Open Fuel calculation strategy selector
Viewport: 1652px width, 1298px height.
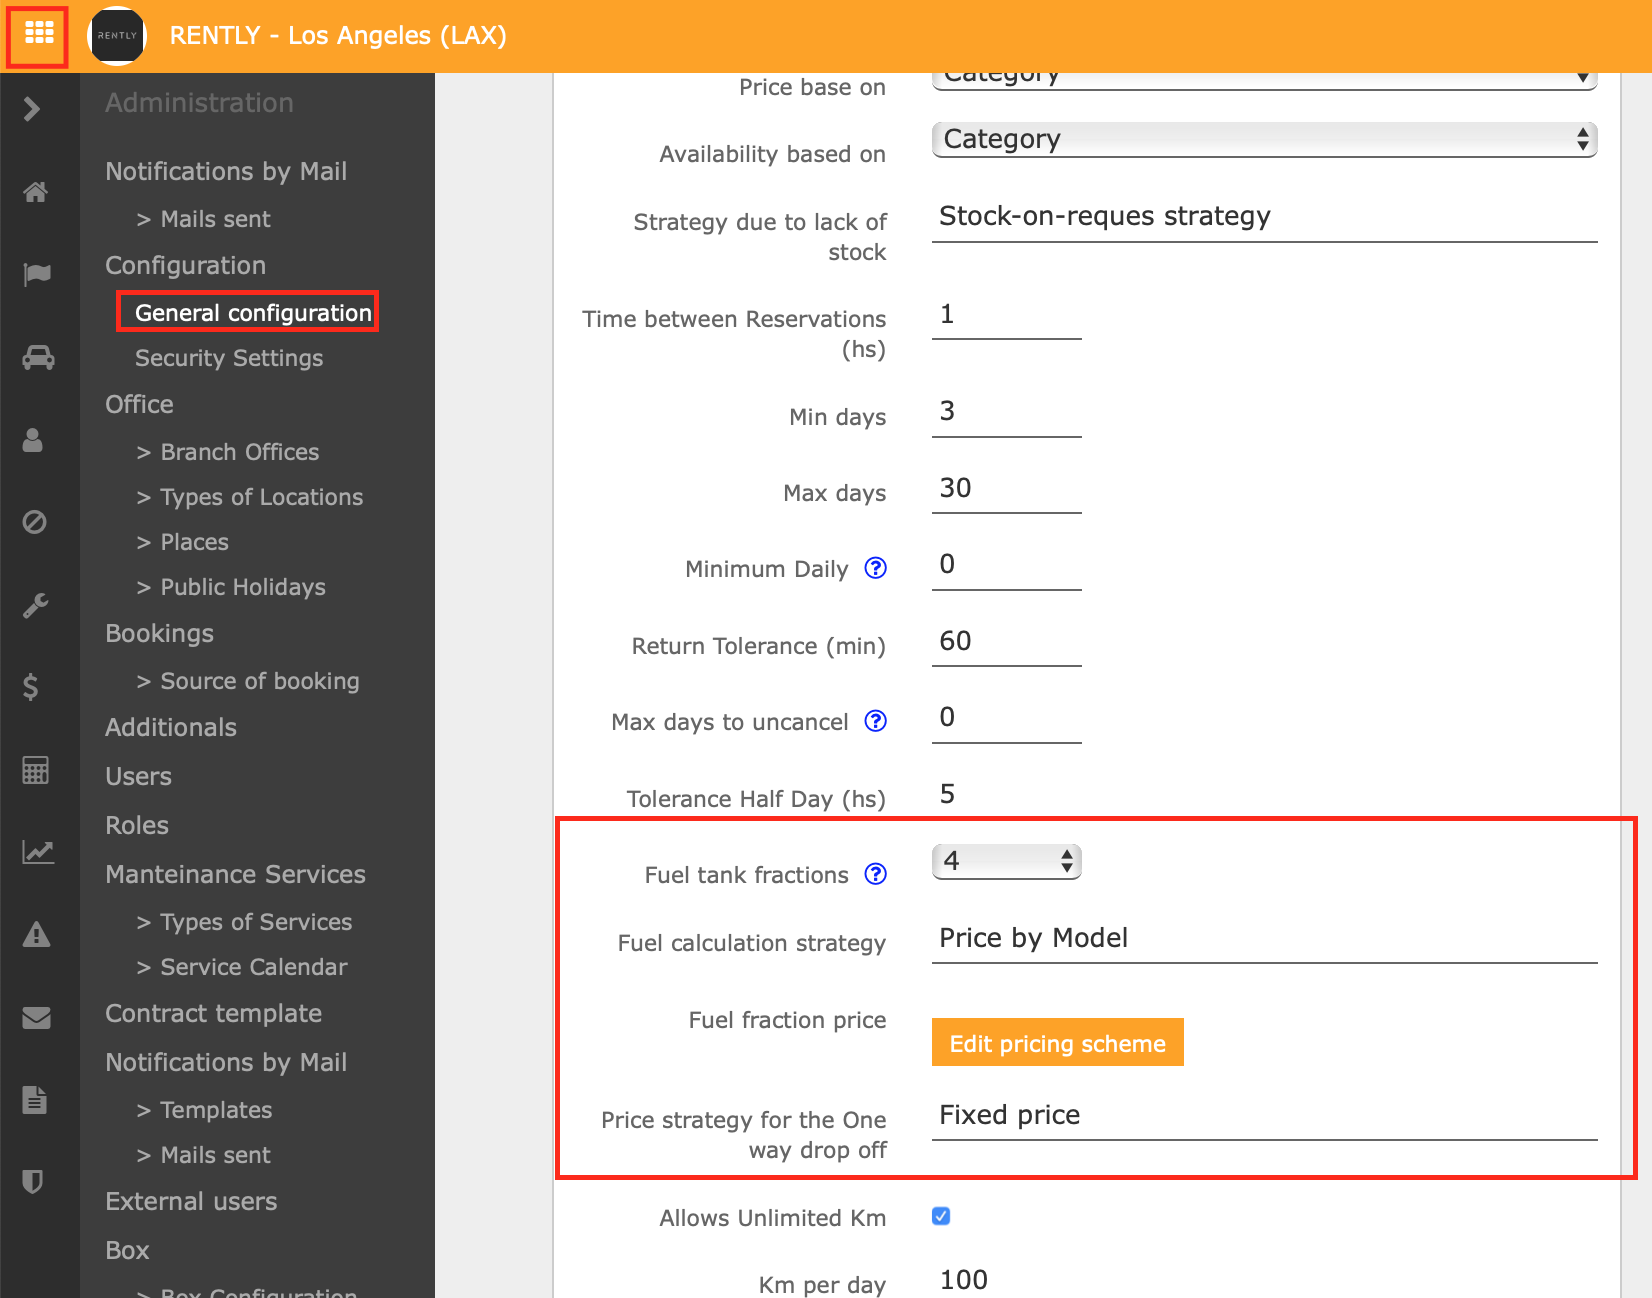click(x=1264, y=939)
